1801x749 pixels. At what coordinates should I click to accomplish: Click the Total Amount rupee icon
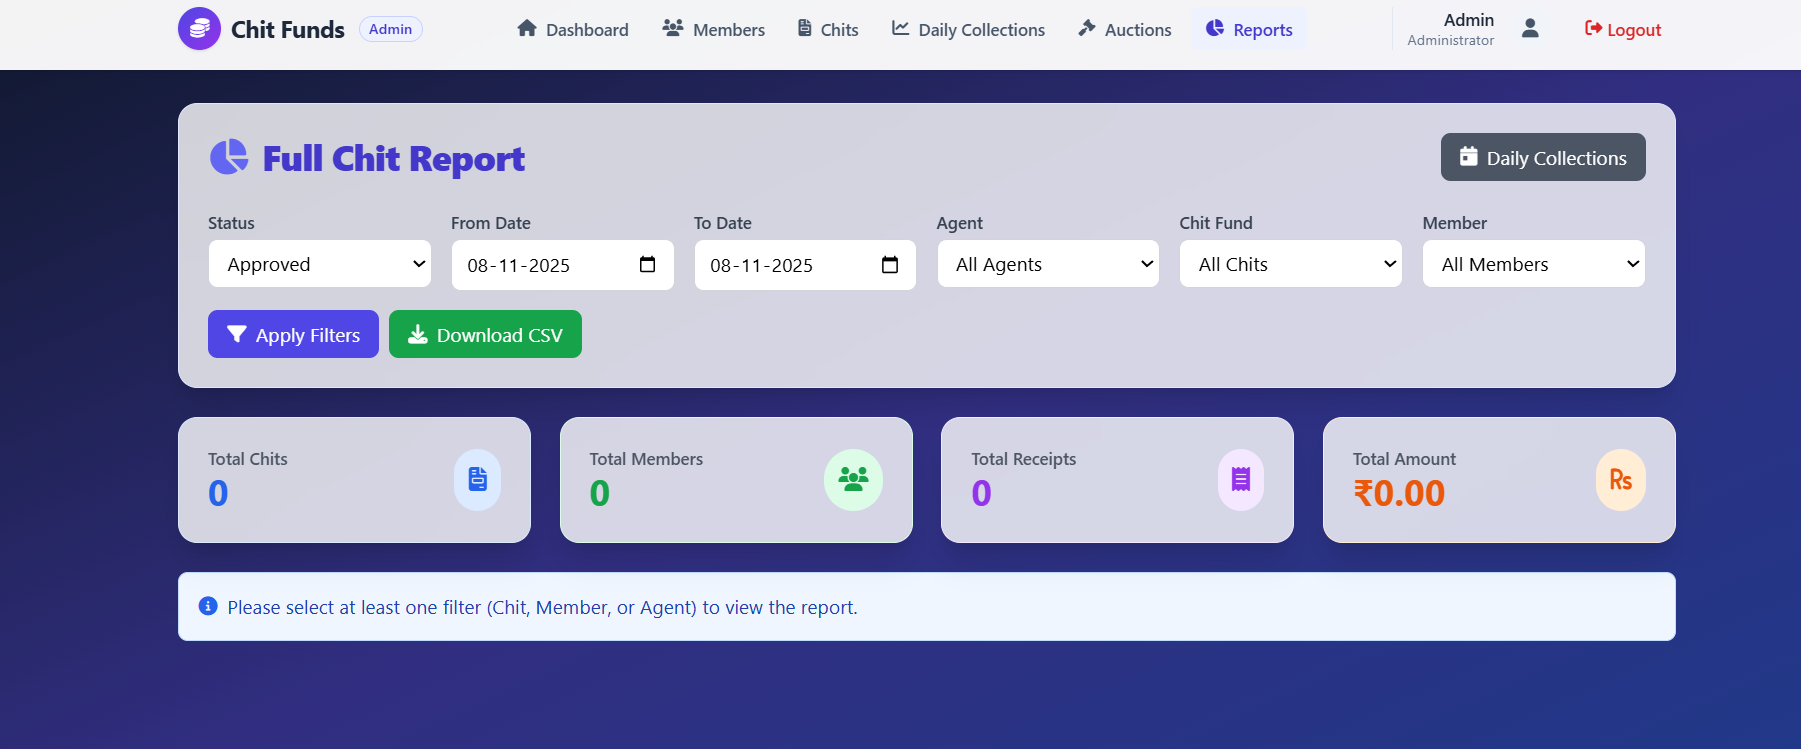point(1620,480)
